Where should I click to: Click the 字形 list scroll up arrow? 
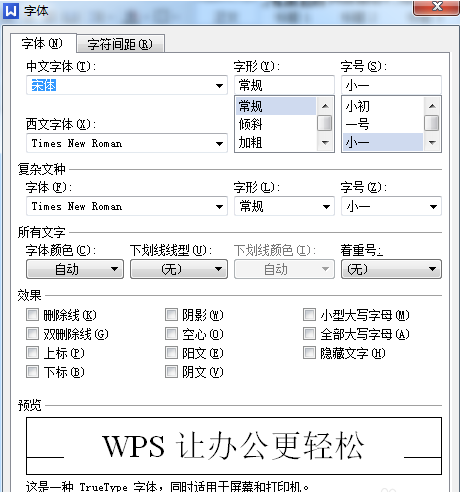[x=325, y=106]
